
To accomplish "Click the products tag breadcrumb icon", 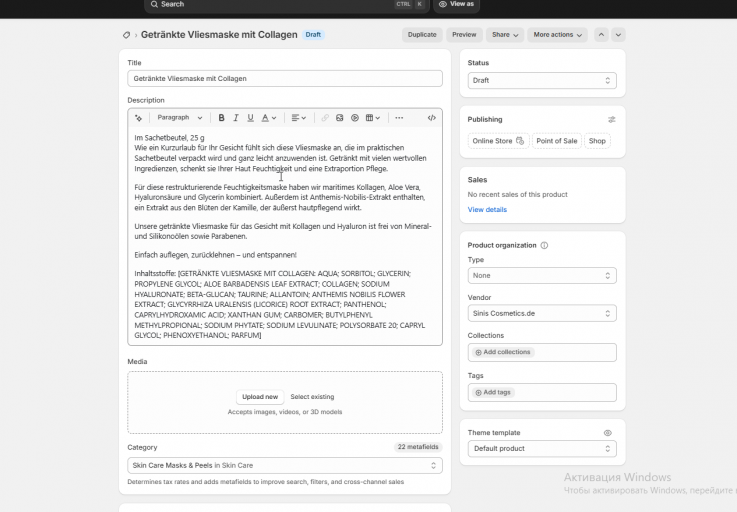I will click(126, 35).
